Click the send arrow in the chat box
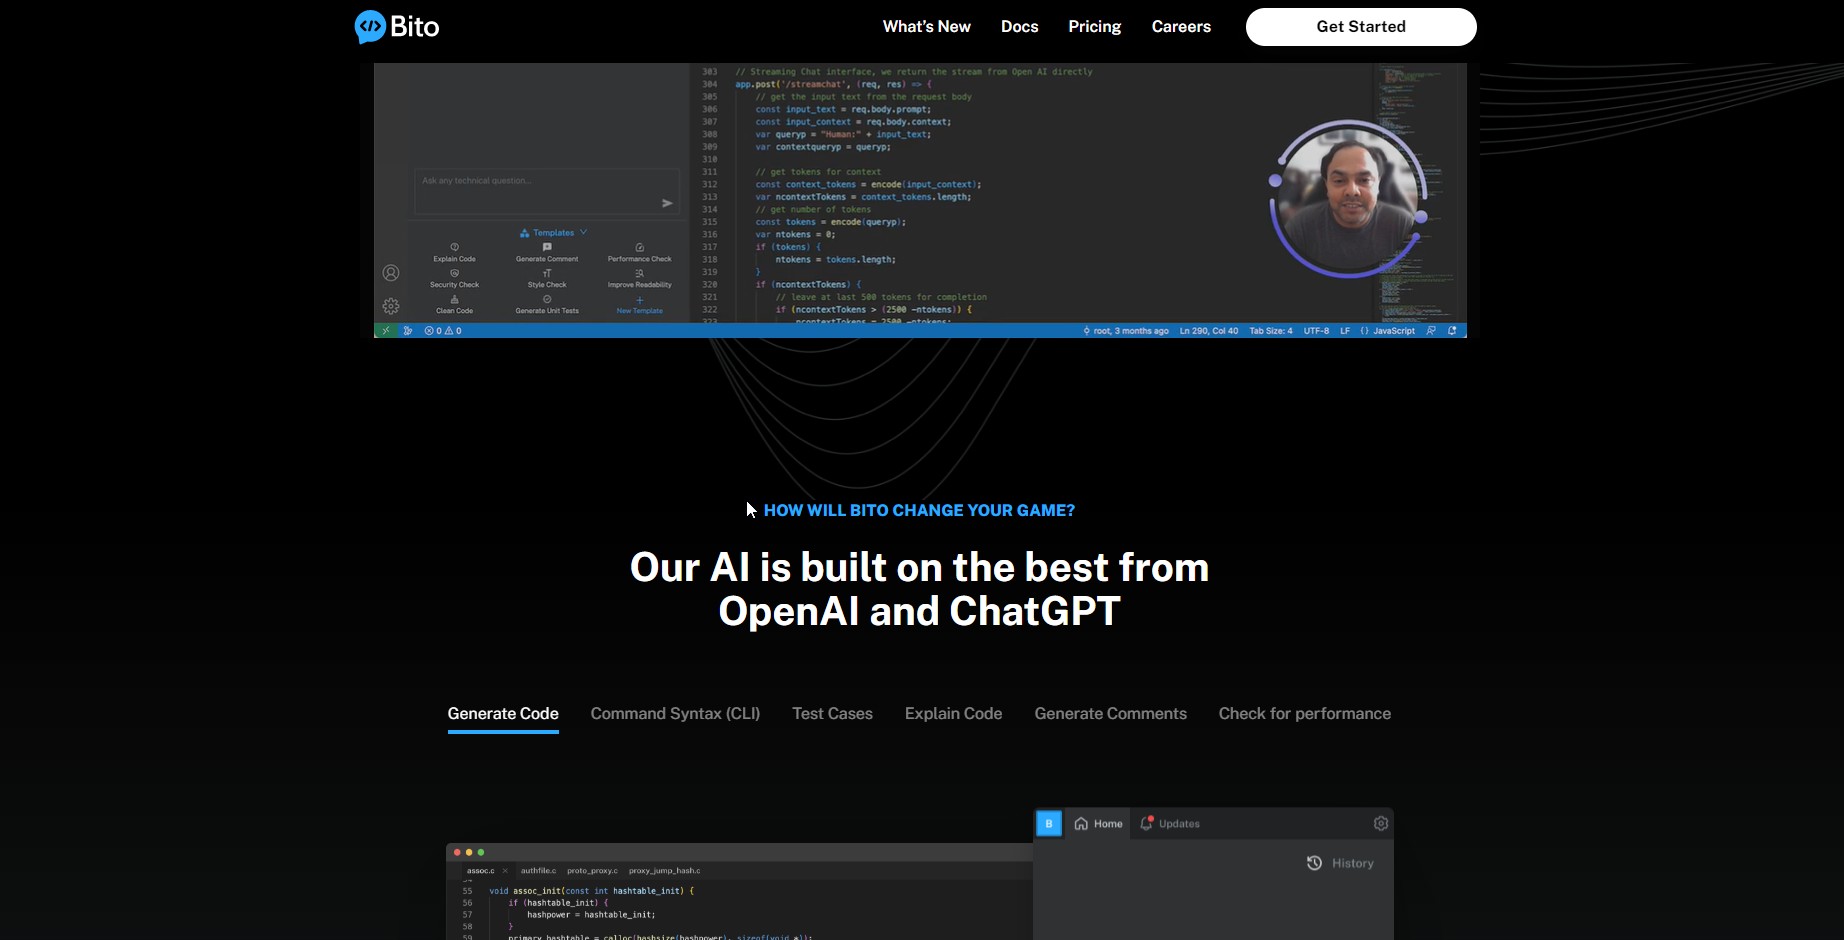 tap(667, 203)
